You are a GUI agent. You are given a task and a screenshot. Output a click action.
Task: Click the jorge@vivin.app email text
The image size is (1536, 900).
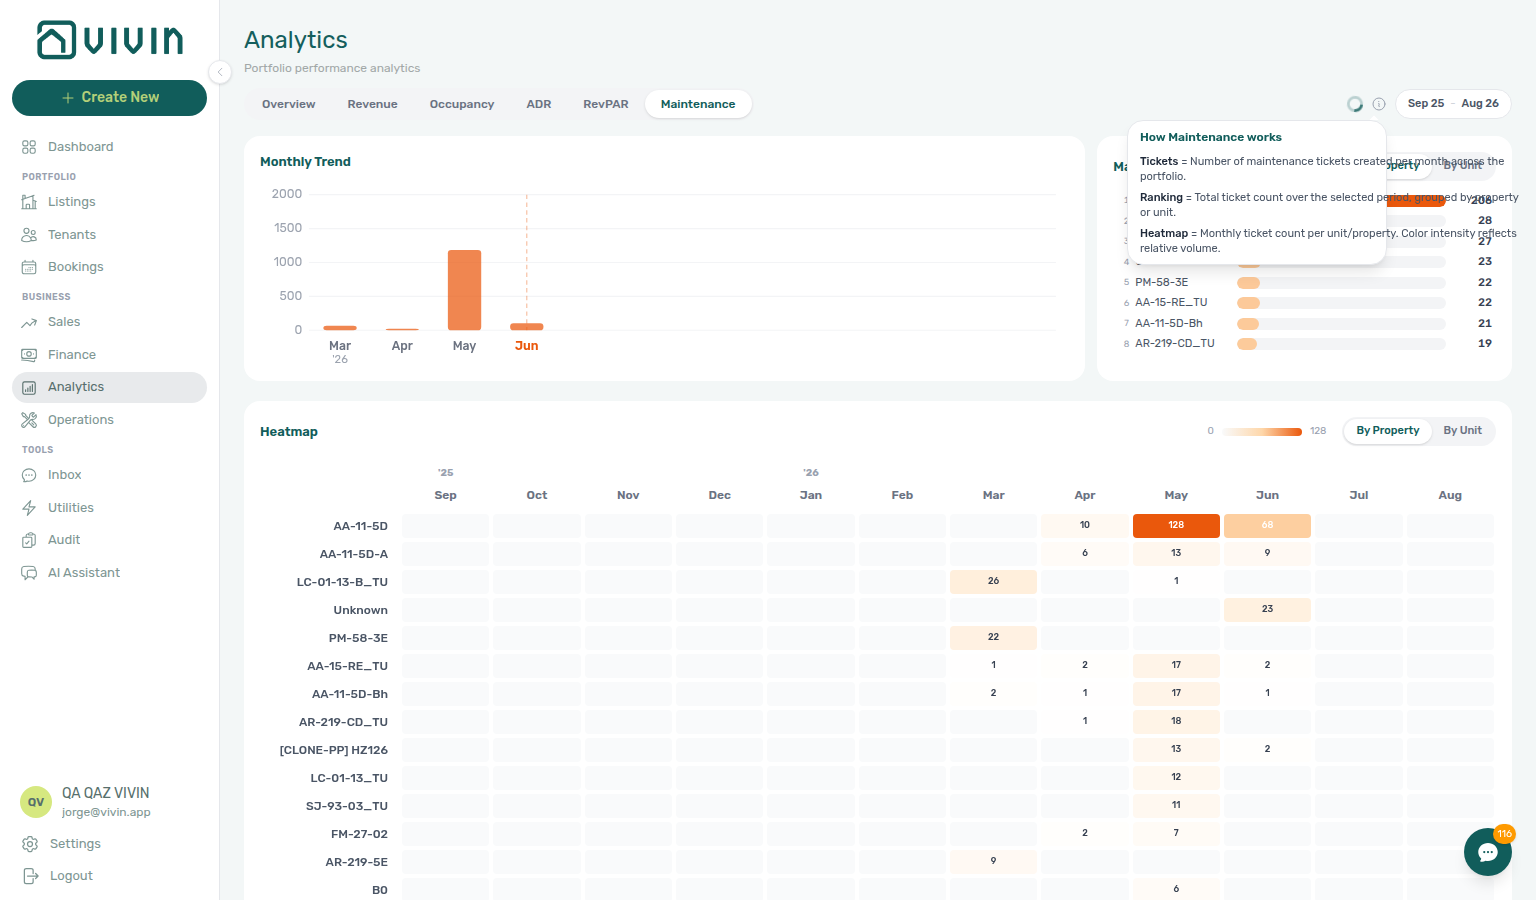(106, 813)
